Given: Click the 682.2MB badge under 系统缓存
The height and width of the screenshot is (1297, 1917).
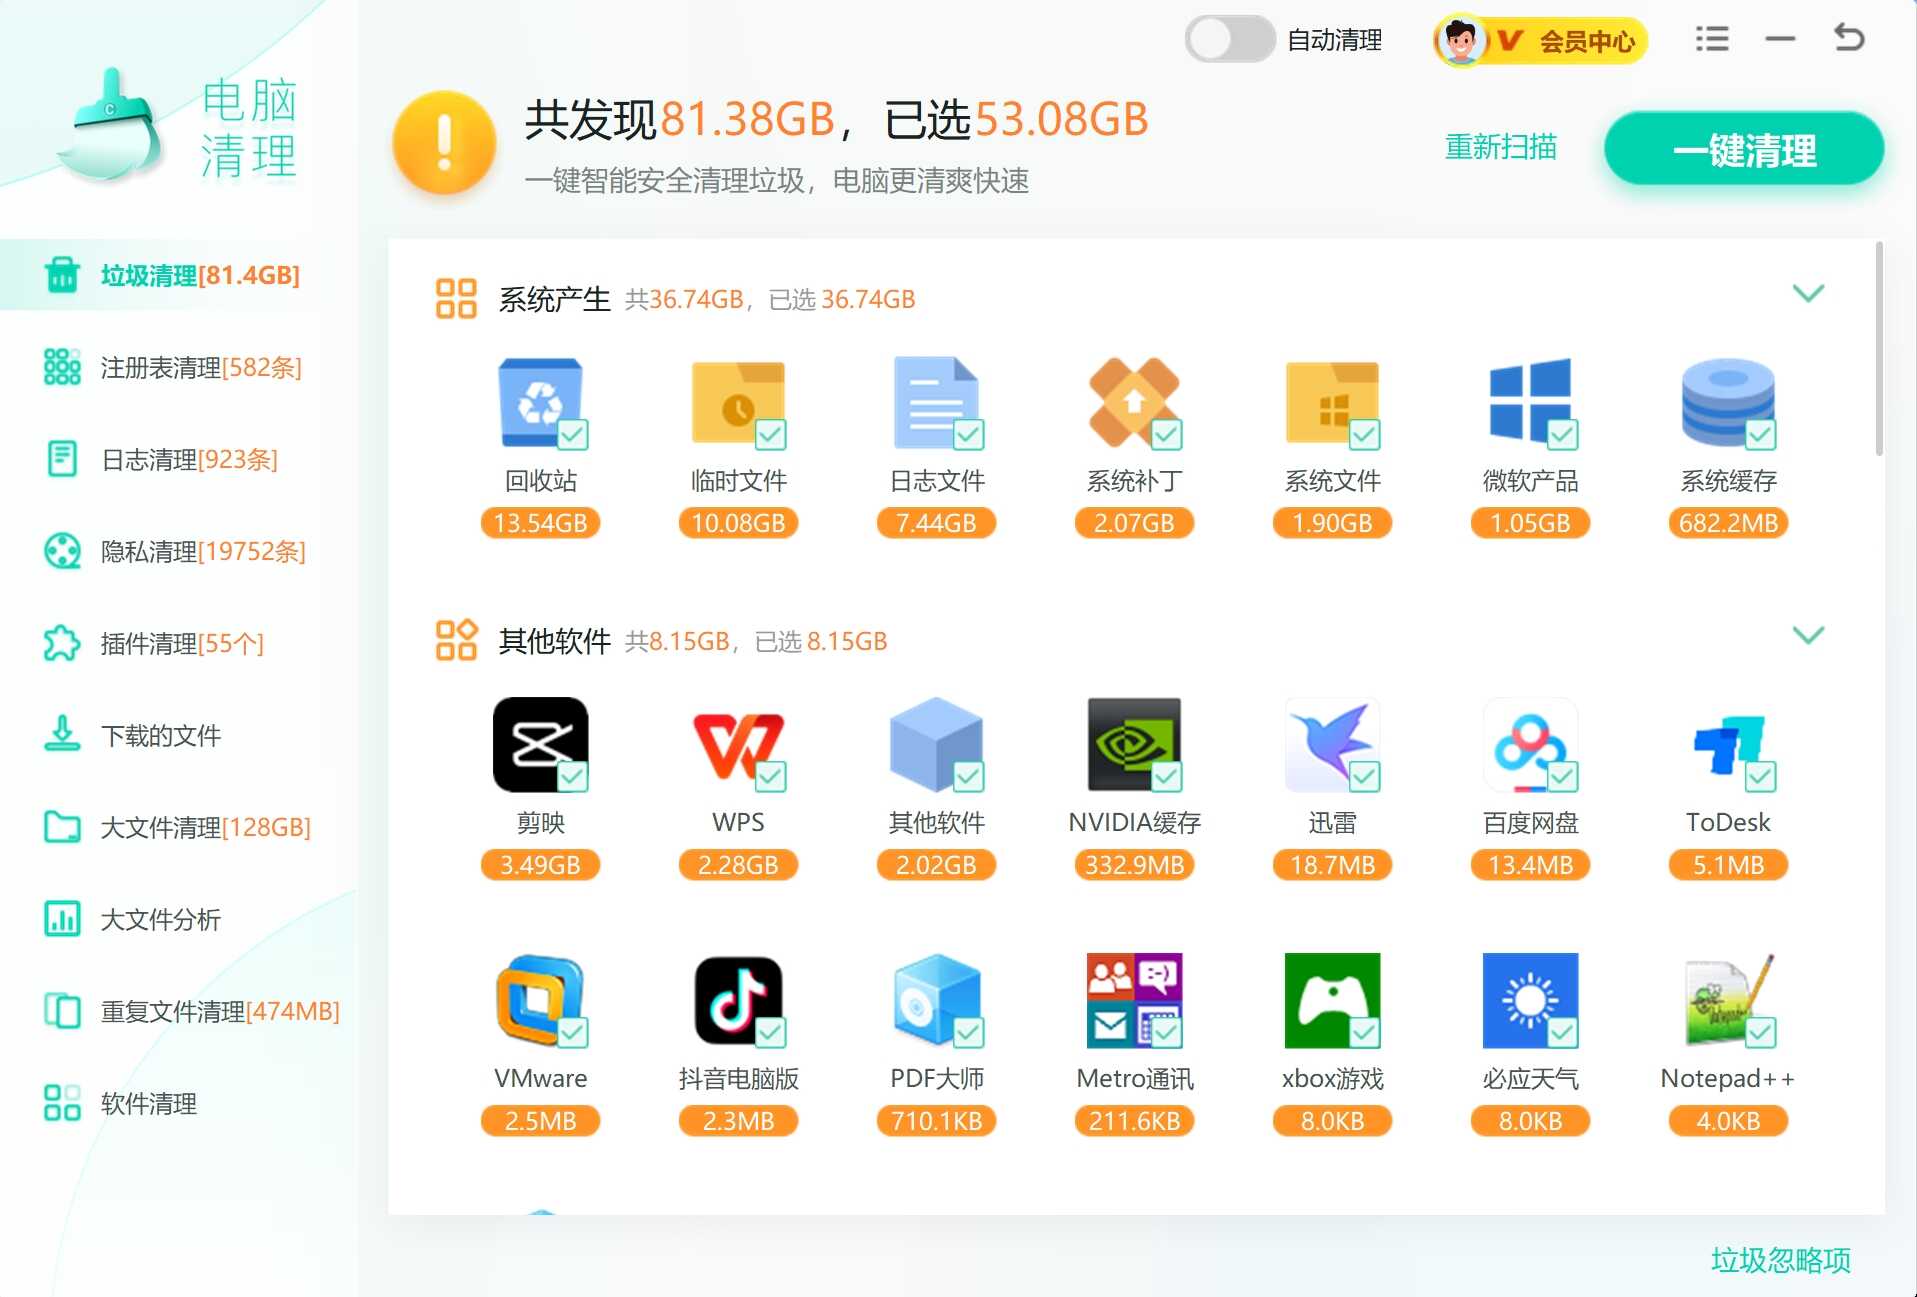Looking at the screenshot, I should (x=1728, y=523).
